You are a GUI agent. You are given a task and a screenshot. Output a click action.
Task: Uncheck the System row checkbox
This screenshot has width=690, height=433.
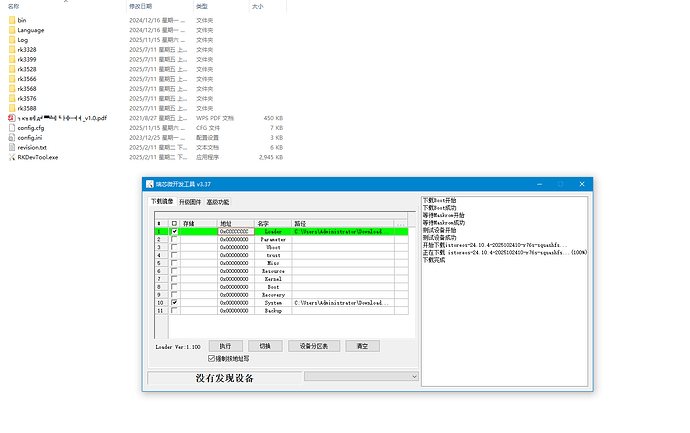[175, 302]
